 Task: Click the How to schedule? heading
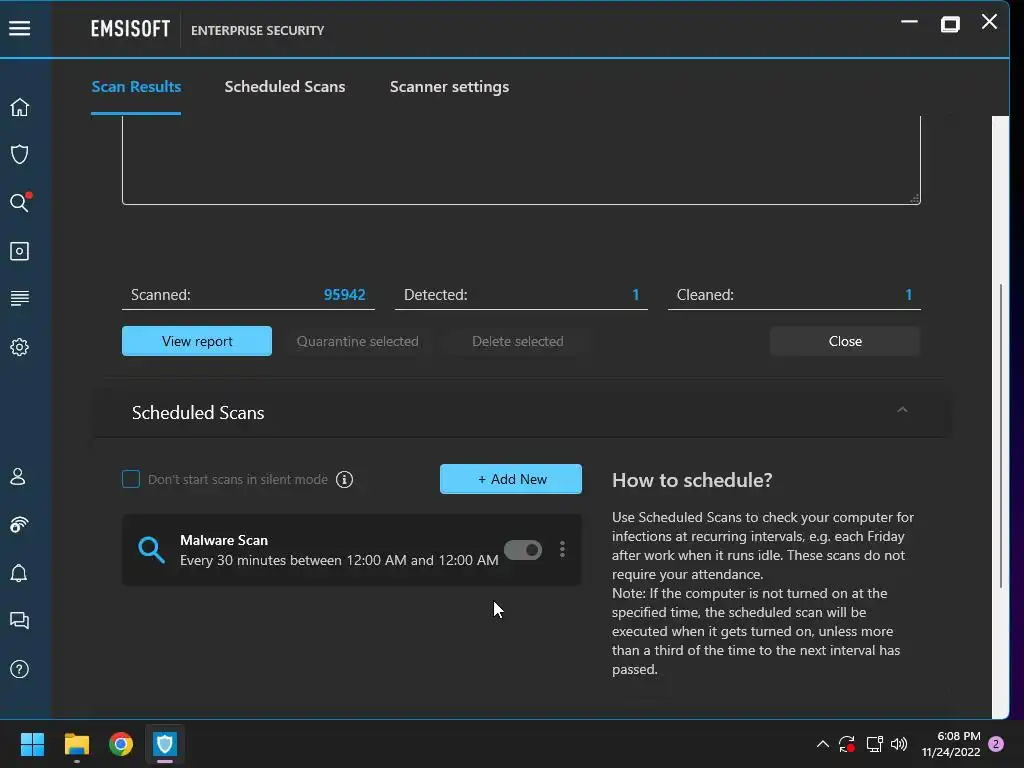tap(692, 480)
